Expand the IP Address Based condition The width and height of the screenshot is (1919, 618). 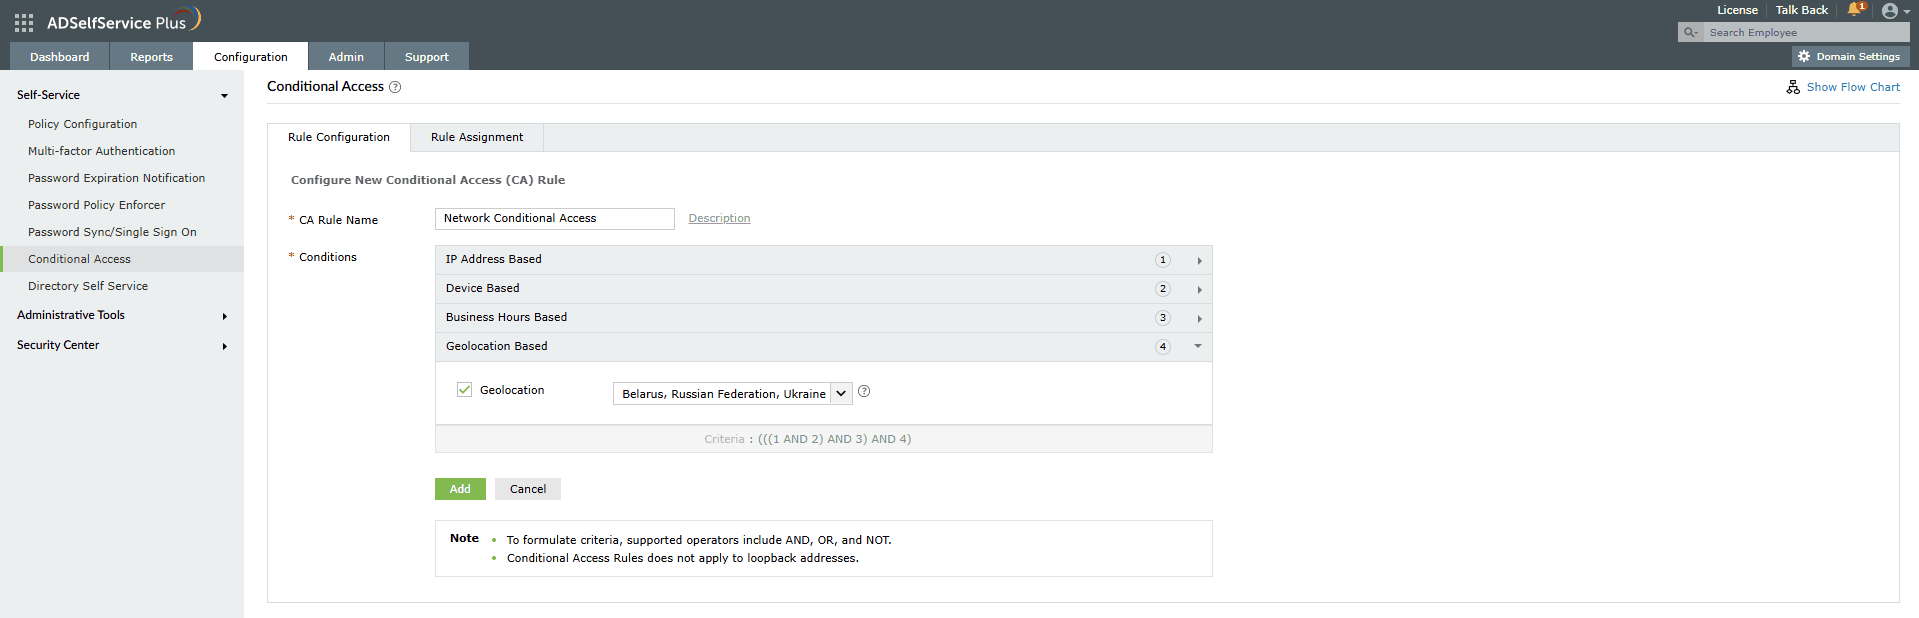[1199, 261]
